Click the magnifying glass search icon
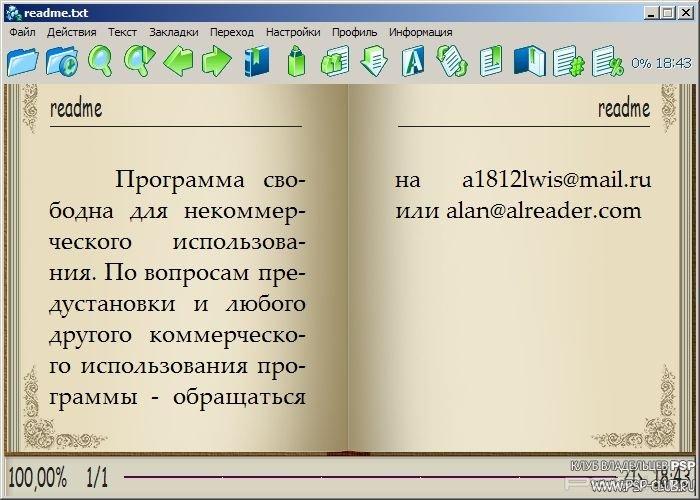The image size is (700, 500). tap(100, 62)
